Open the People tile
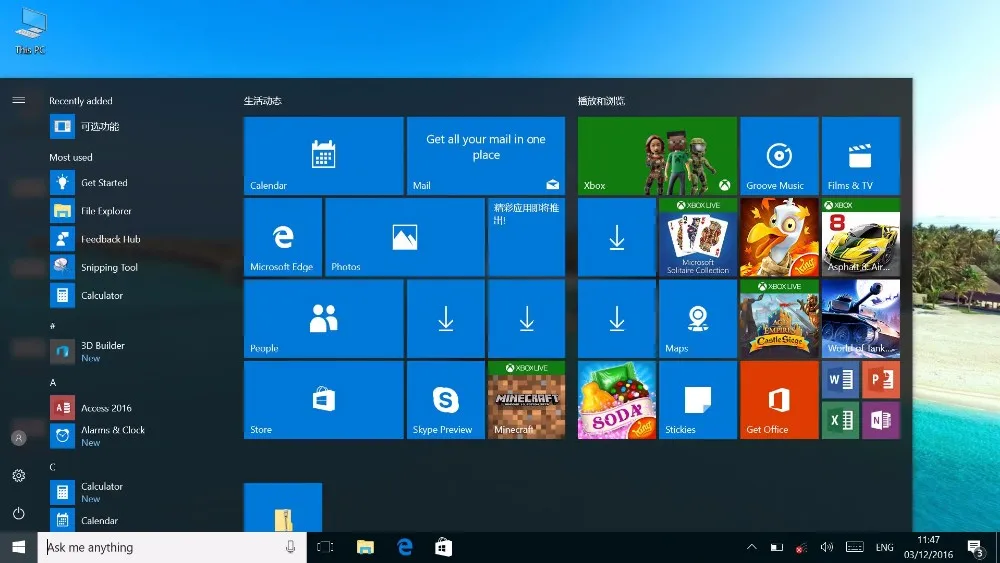Image resolution: width=1000 pixels, height=563 pixels. coord(323,319)
